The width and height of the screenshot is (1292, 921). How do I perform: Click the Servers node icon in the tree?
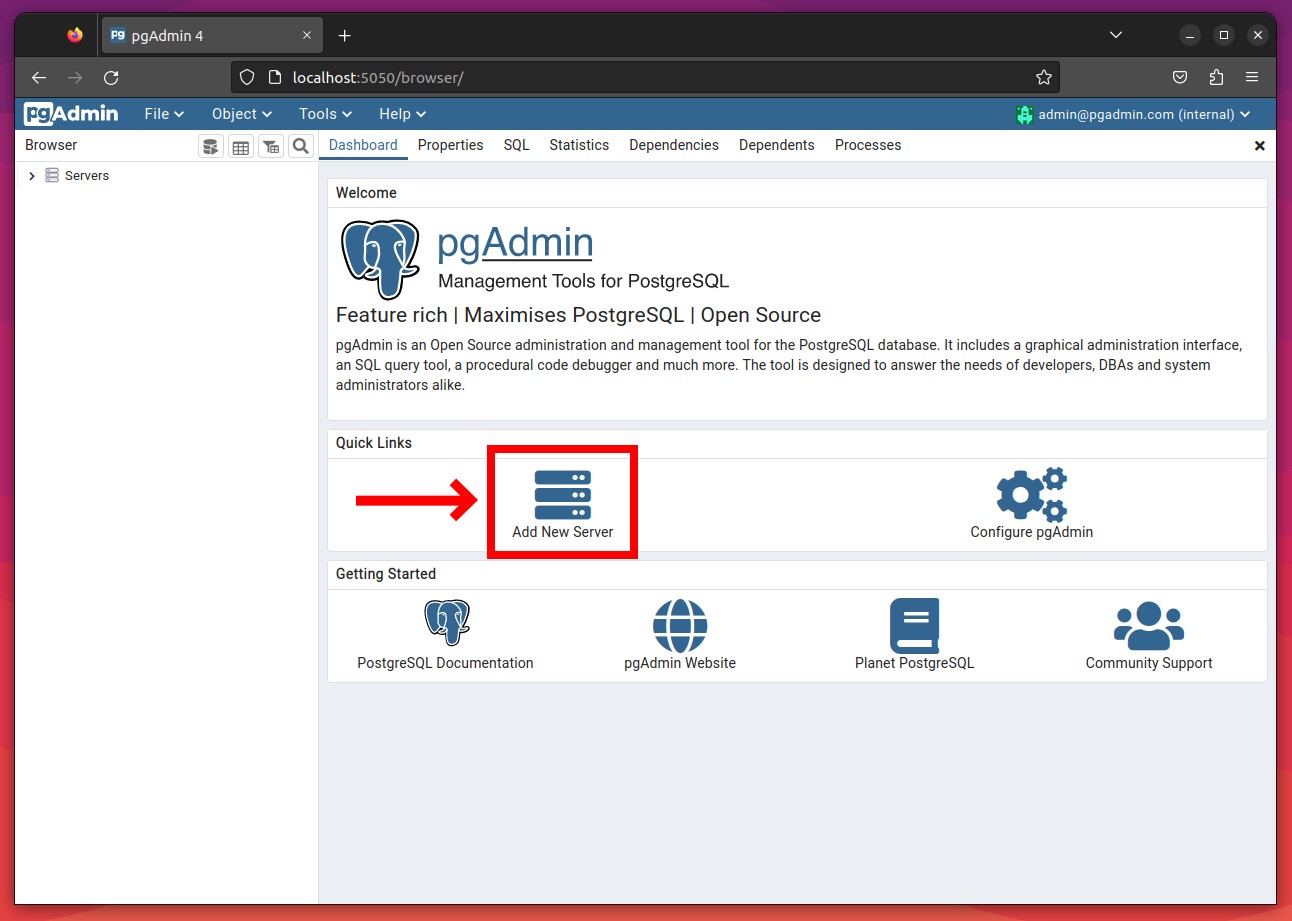tap(52, 175)
